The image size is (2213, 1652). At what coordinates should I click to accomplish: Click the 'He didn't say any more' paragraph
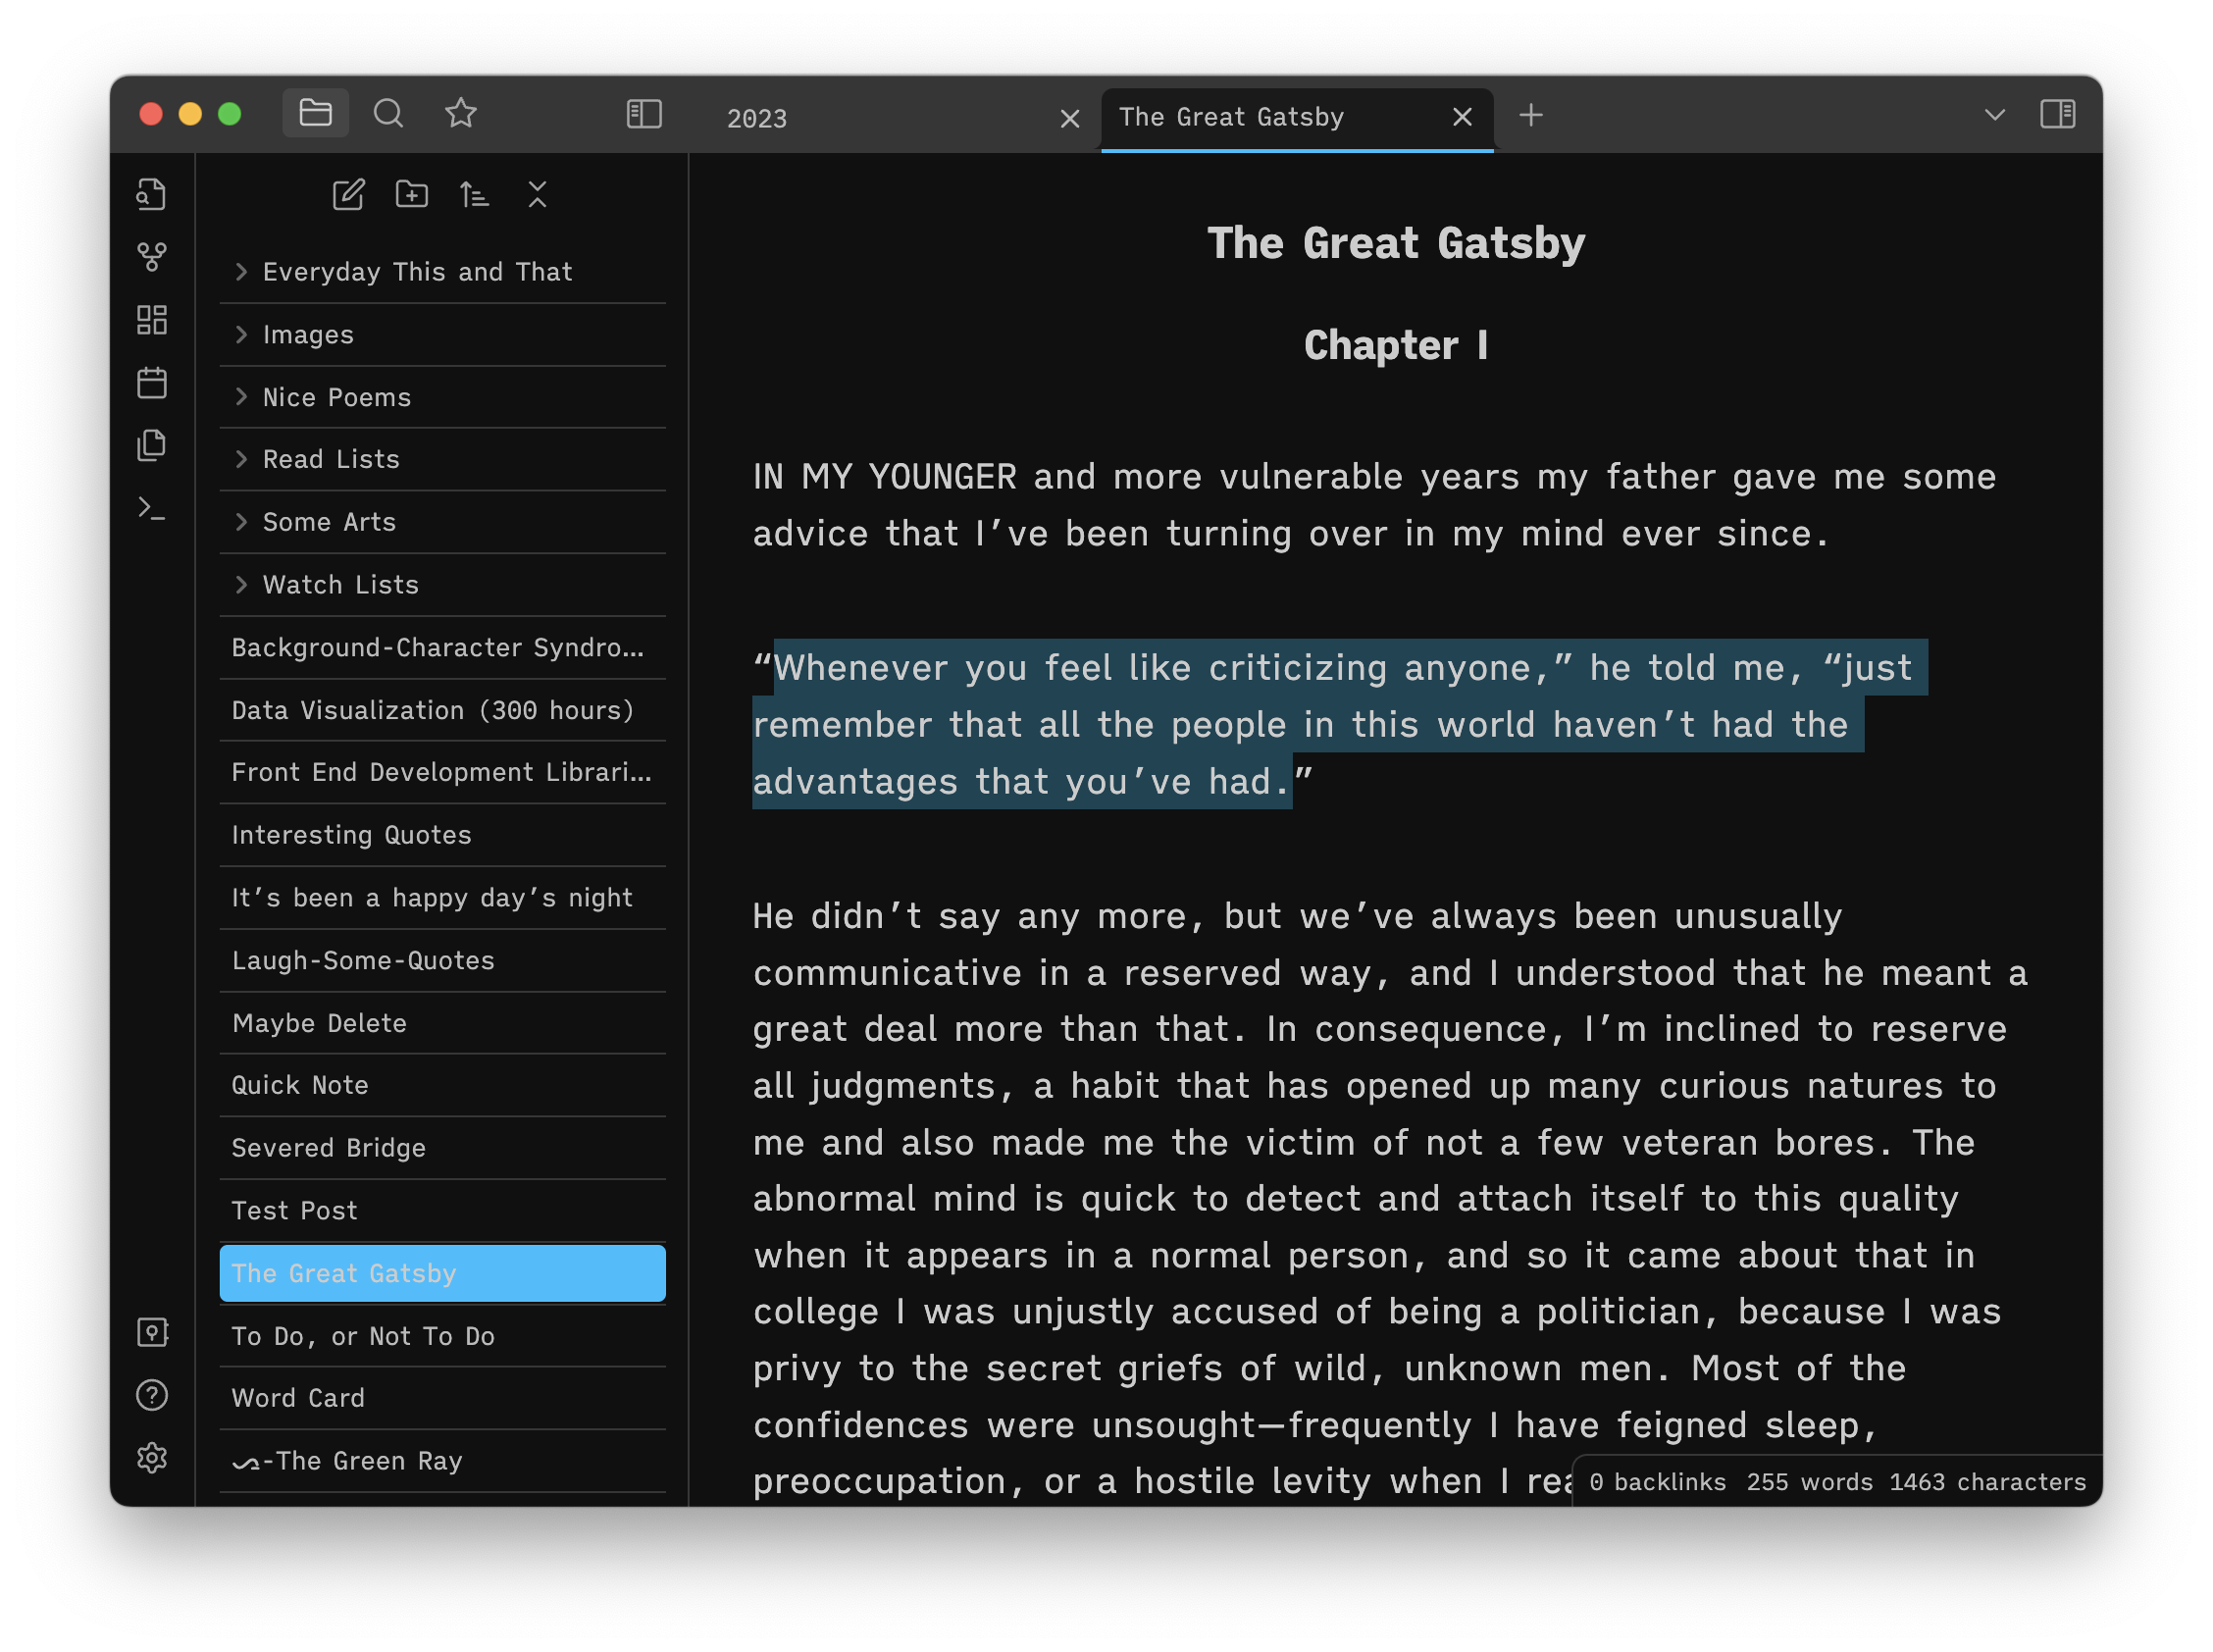tap(1390, 1198)
